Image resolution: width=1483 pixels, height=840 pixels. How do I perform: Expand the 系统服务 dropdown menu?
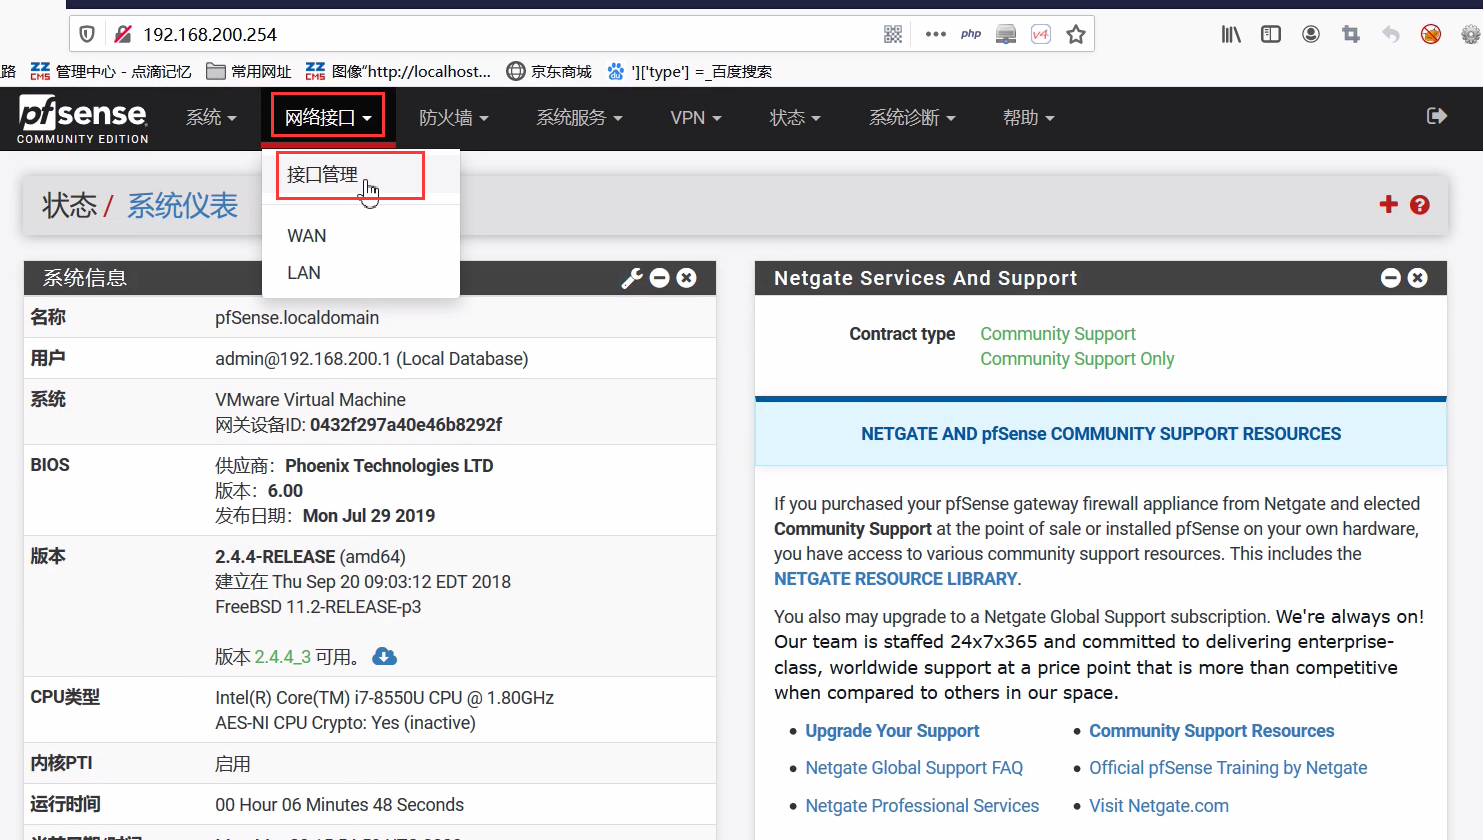tap(580, 118)
